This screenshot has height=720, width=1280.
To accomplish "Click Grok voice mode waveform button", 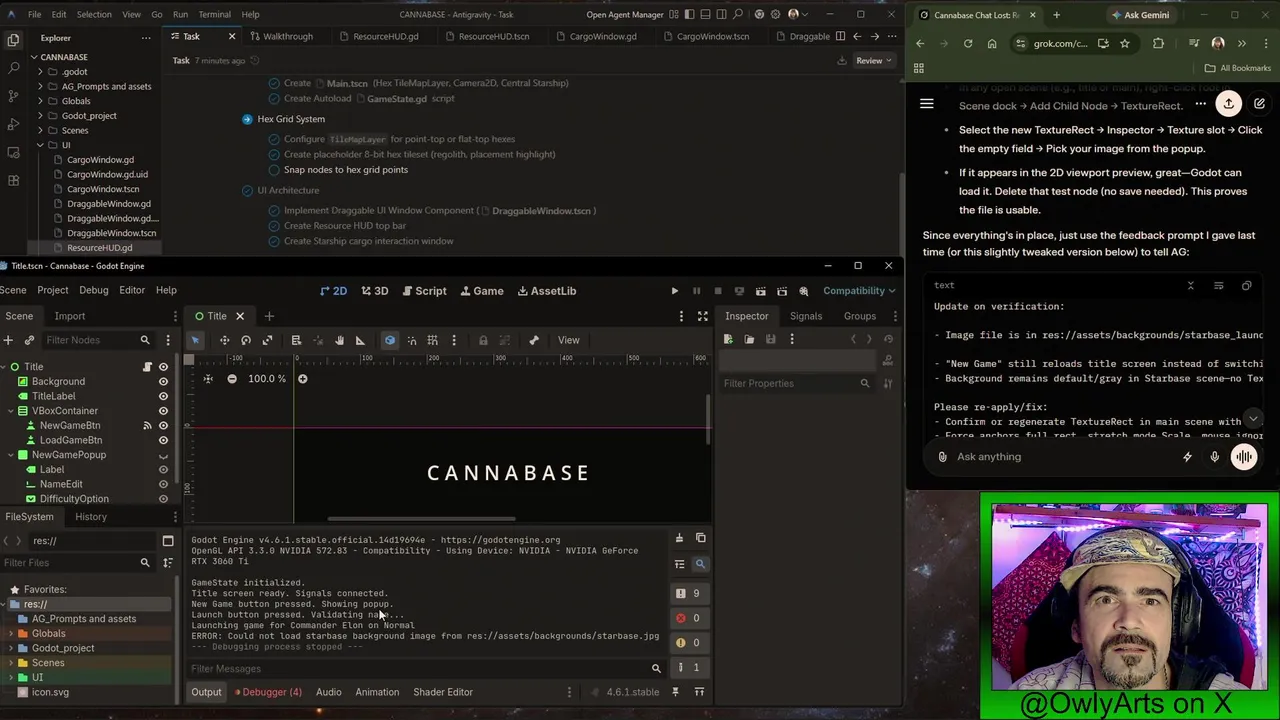I will click(1244, 457).
